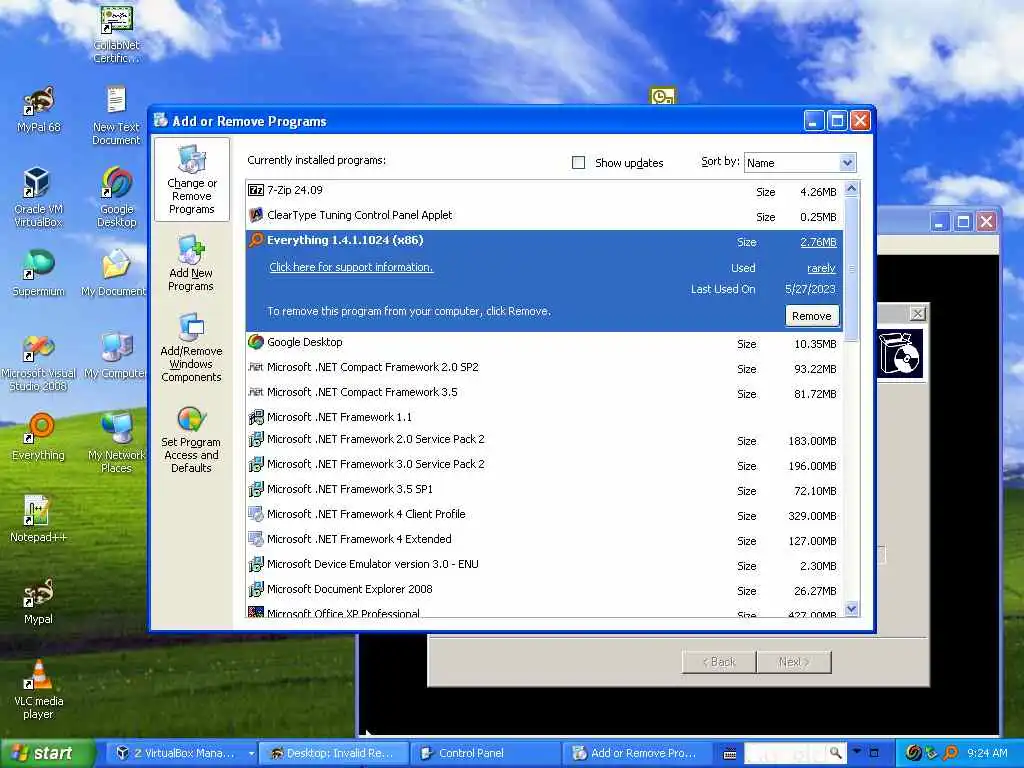Viewport: 1024px width, 768px height.
Task: Open VLC media player desktop icon
Action: (39, 689)
